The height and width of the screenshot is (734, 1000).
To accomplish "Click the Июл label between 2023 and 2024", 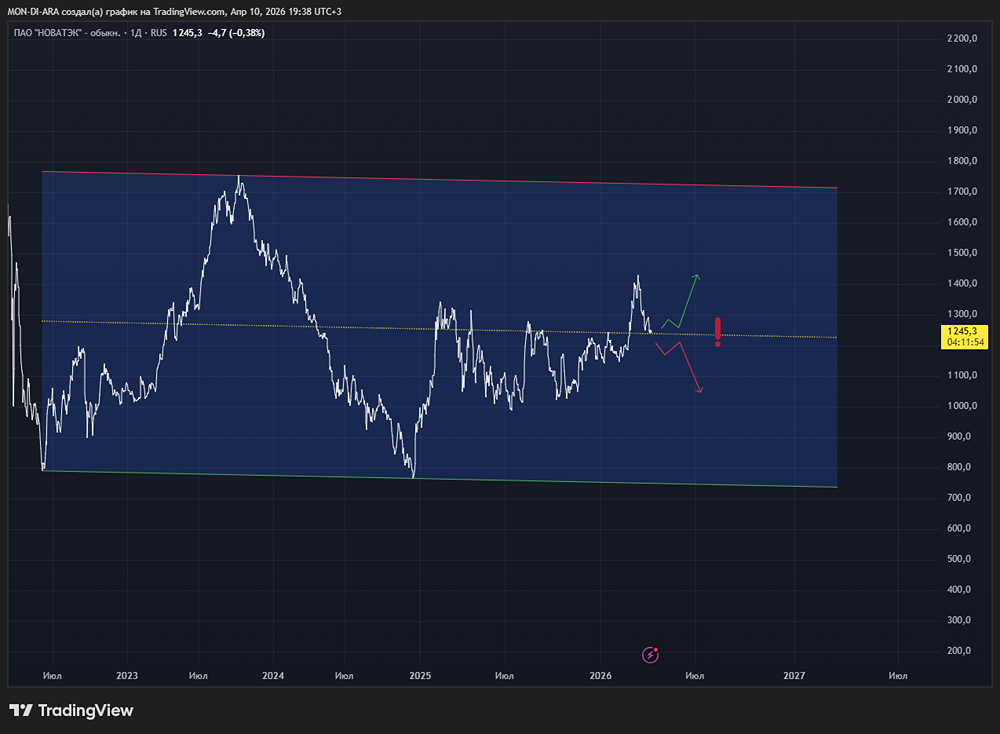I will 198,675.
